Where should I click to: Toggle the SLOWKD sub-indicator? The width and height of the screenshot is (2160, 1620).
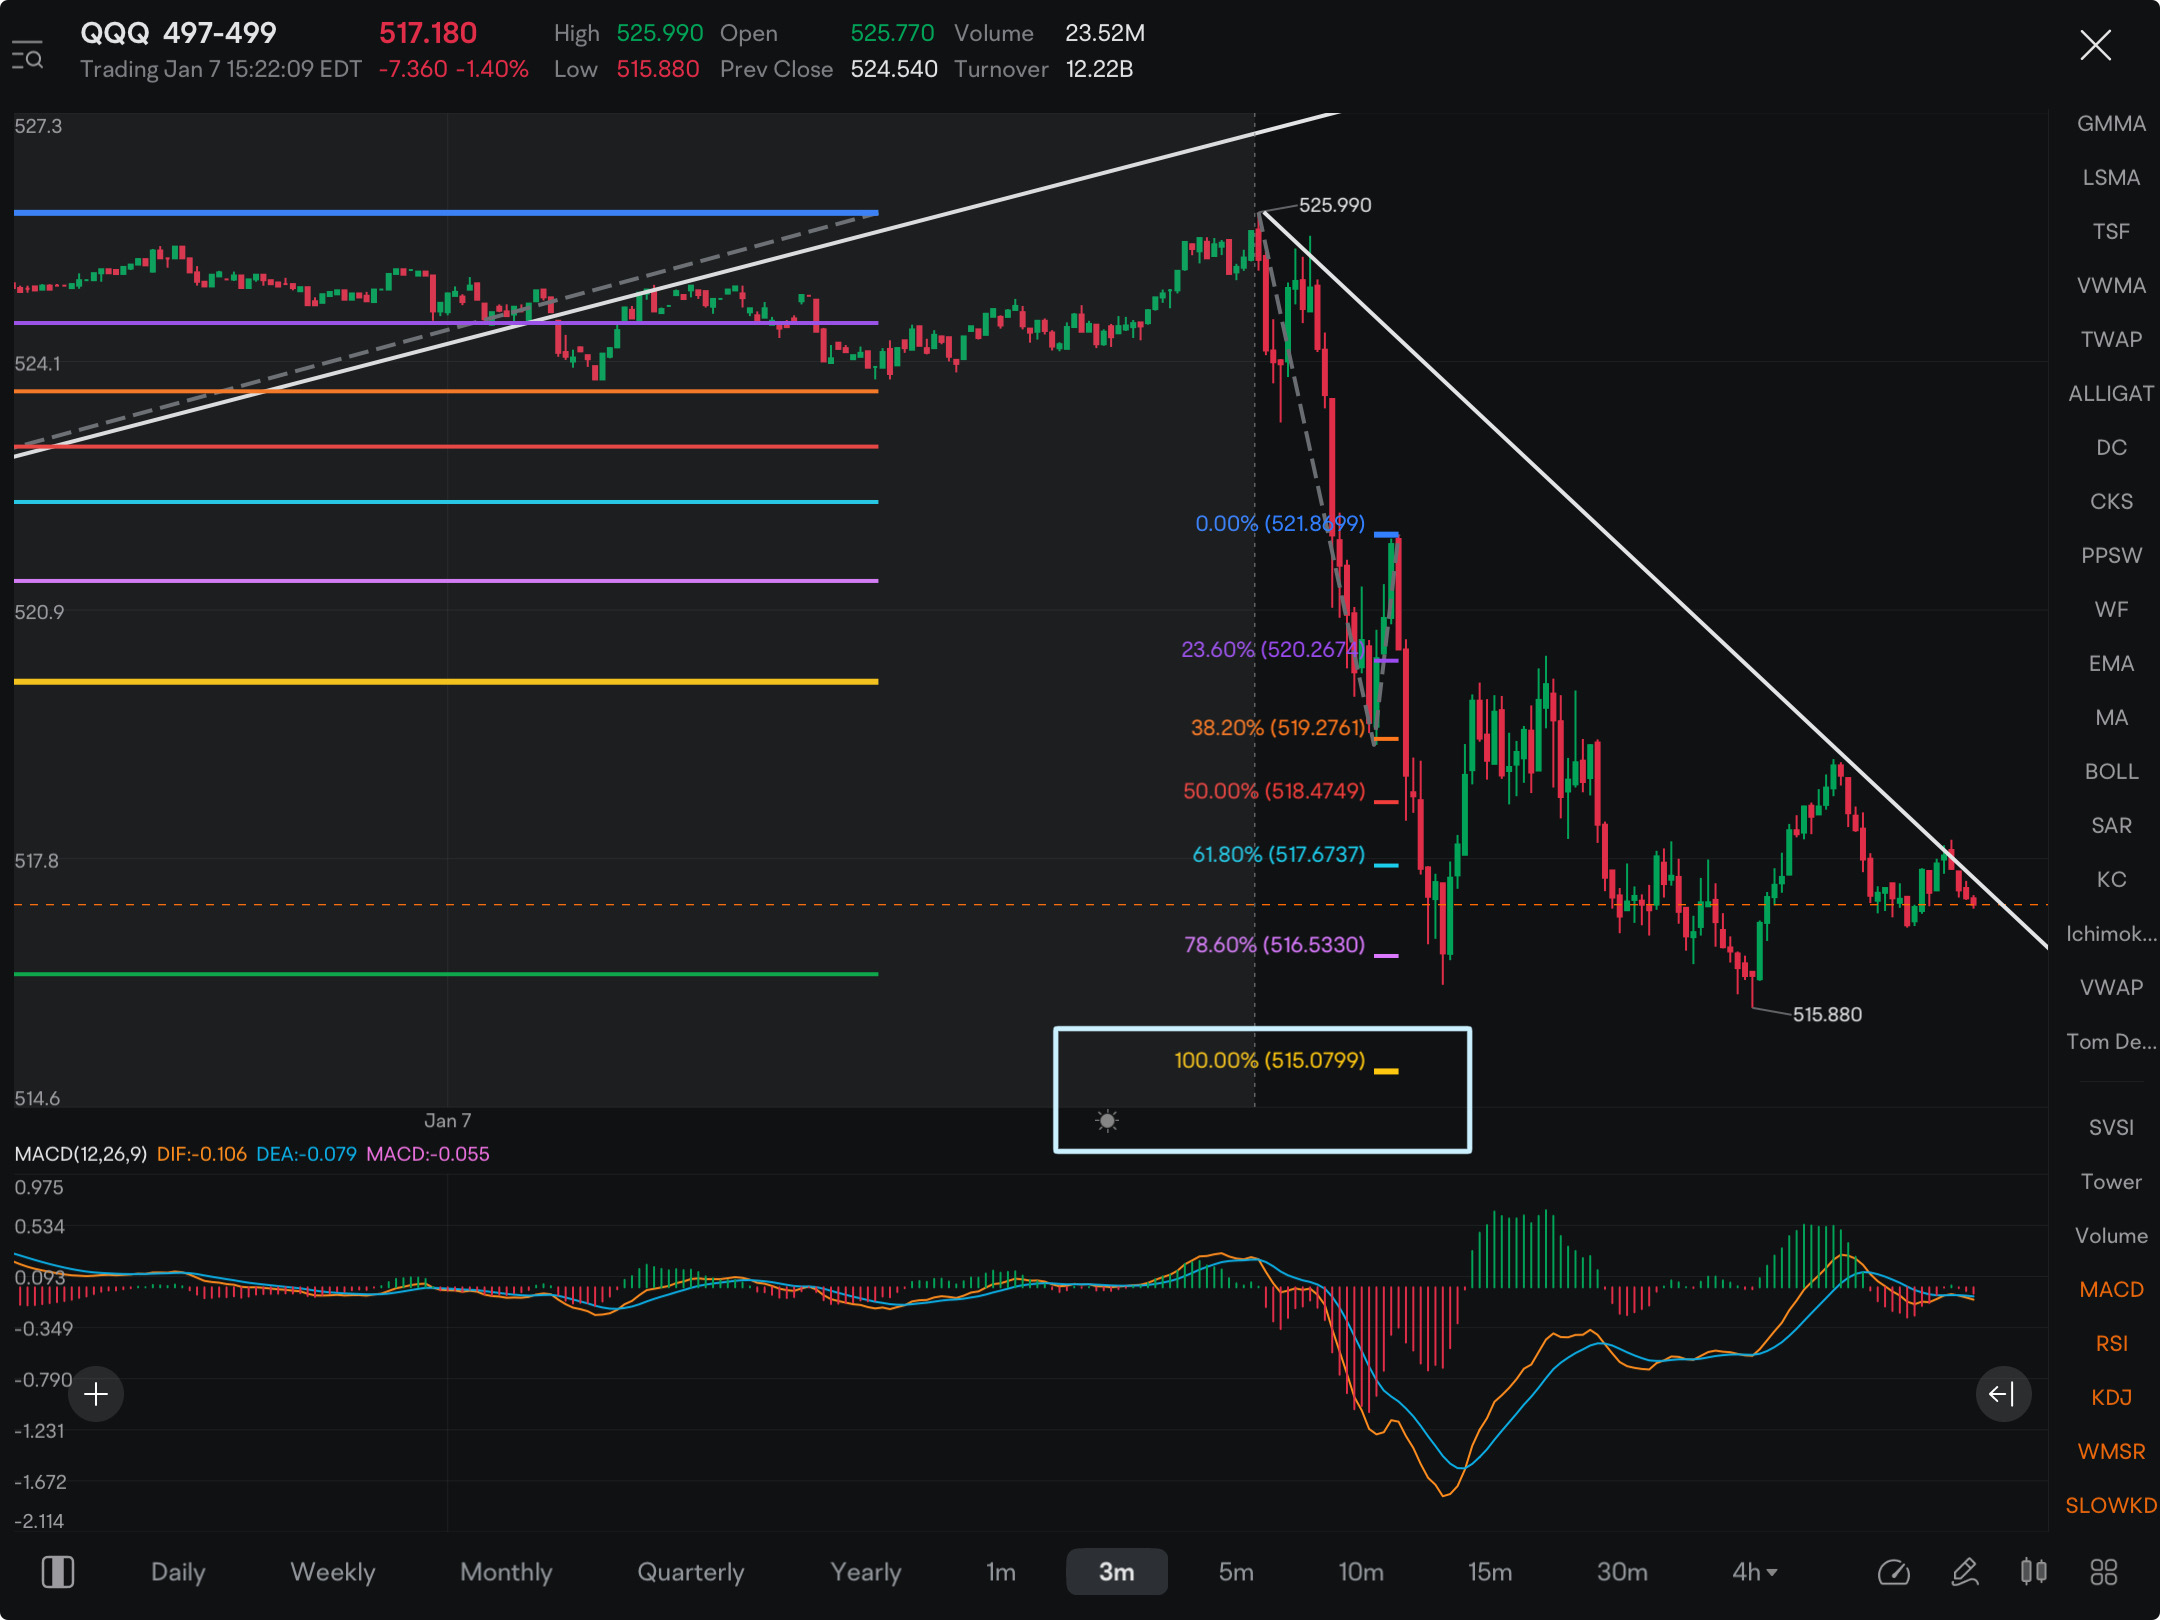[x=2111, y=1506]
